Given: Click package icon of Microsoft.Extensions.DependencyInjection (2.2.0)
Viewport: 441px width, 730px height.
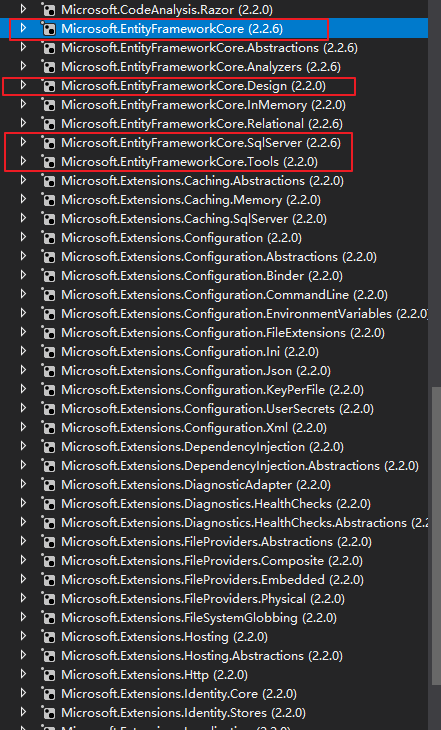Looking at the screenshot, I should point(48,447).
